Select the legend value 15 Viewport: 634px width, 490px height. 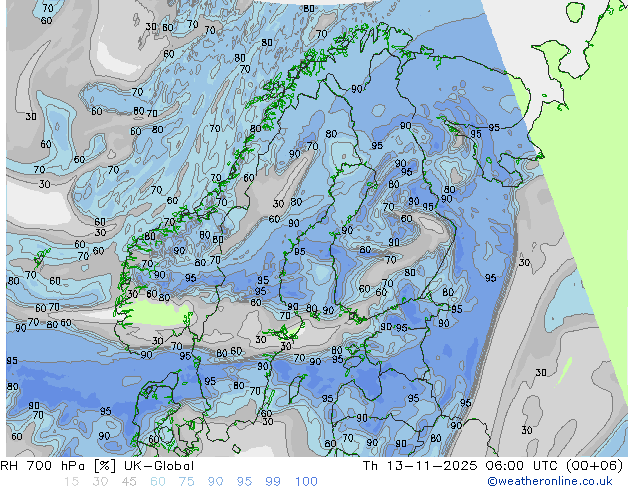coord(71,482)
